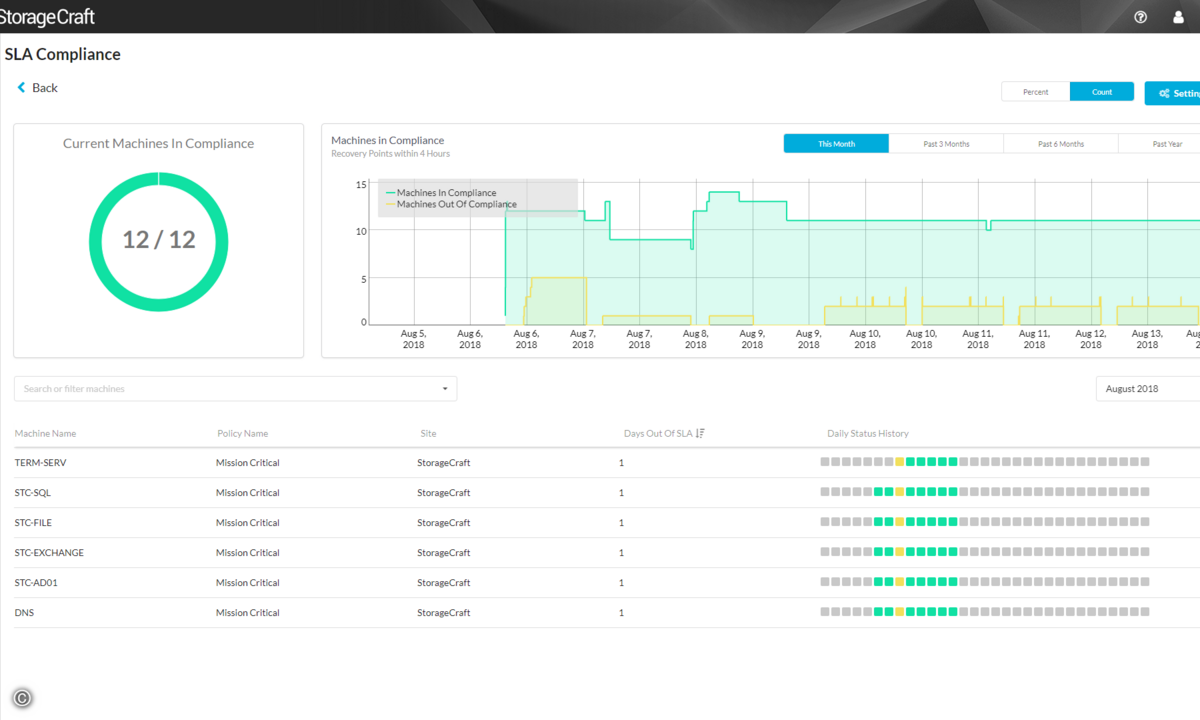Click the 12 / 12 compliance donut chart
This screenshot has width=1200, height=720.
pos(159,241)
